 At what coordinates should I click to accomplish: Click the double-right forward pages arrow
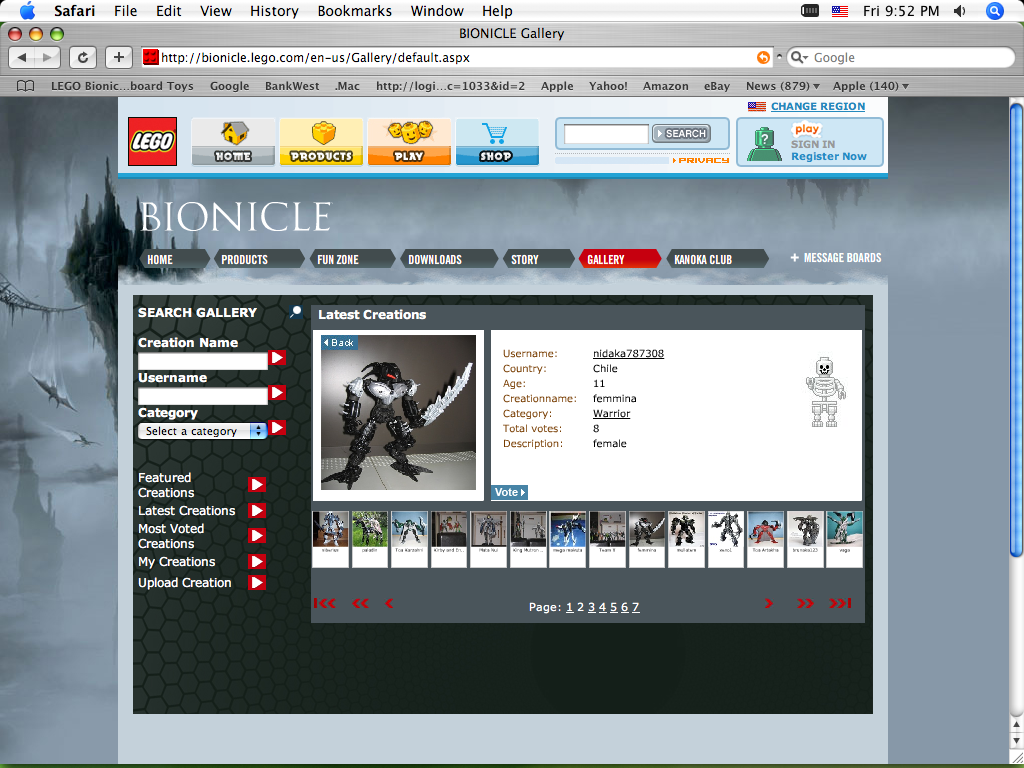point(805,603)
